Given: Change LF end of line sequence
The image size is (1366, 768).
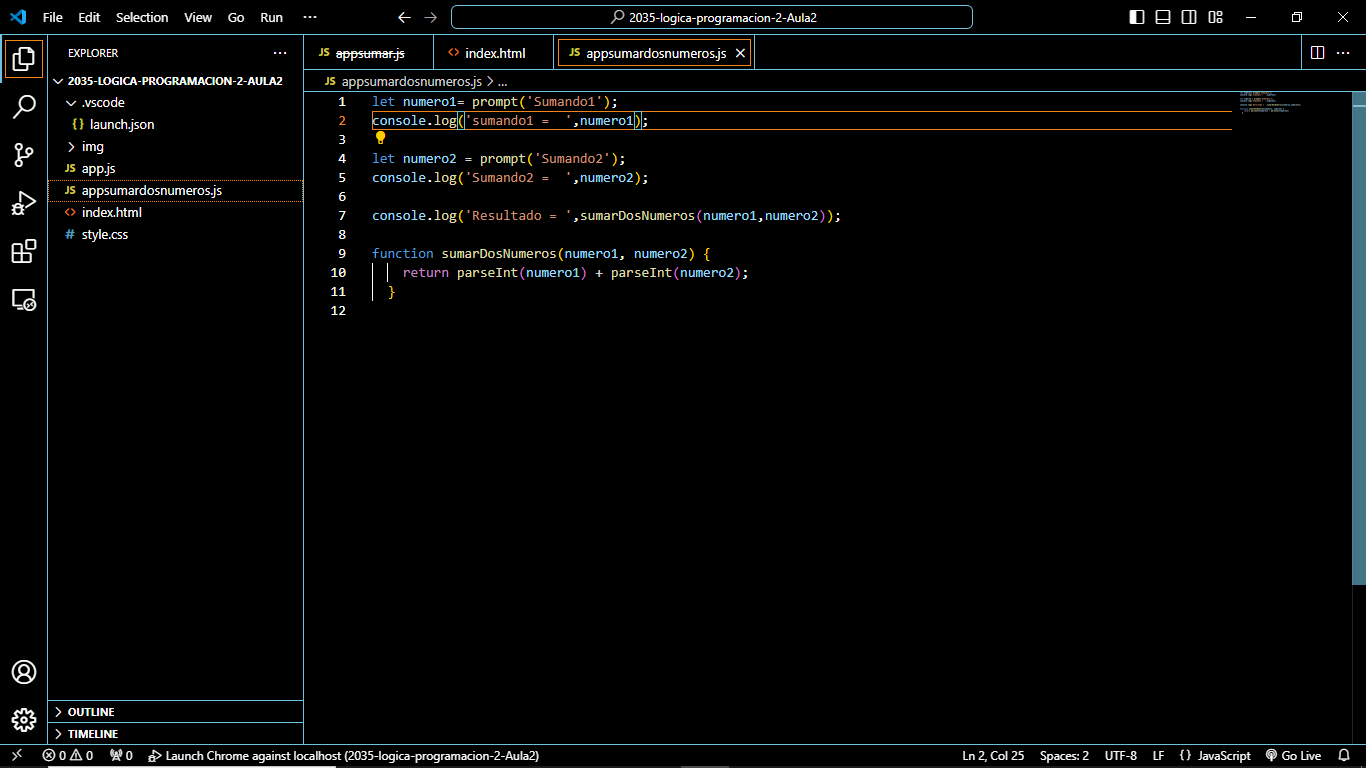Looking at the screenshot, I should (x=1158, y=756).
